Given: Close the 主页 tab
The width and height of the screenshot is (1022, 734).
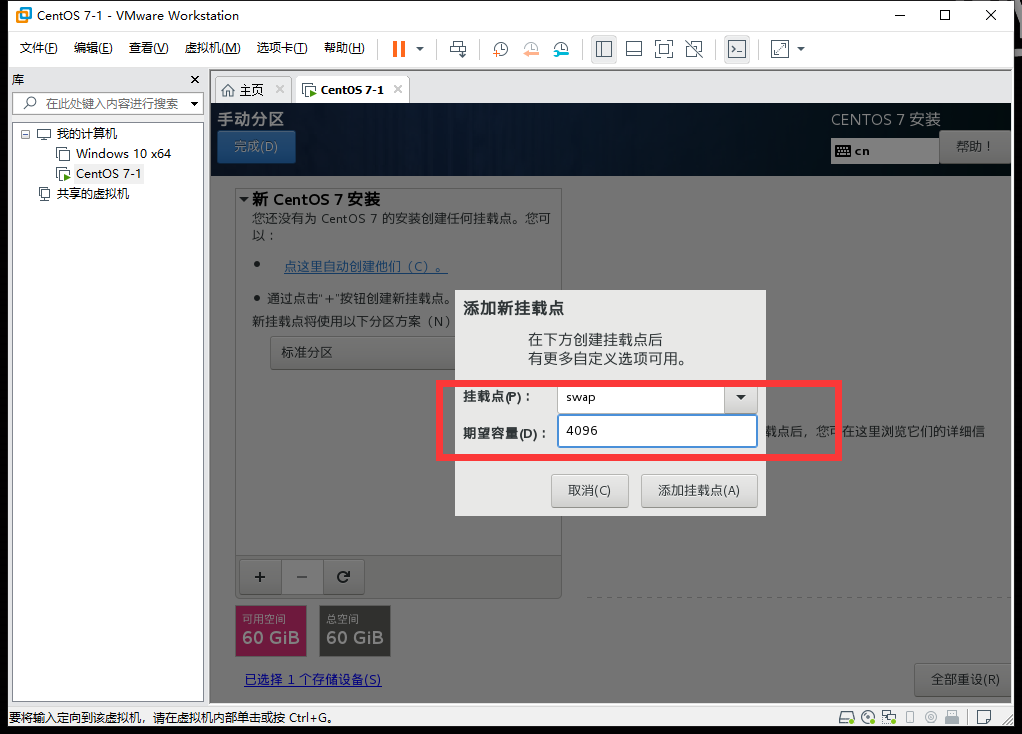Looking at the screenshot, I should (280, 89).
